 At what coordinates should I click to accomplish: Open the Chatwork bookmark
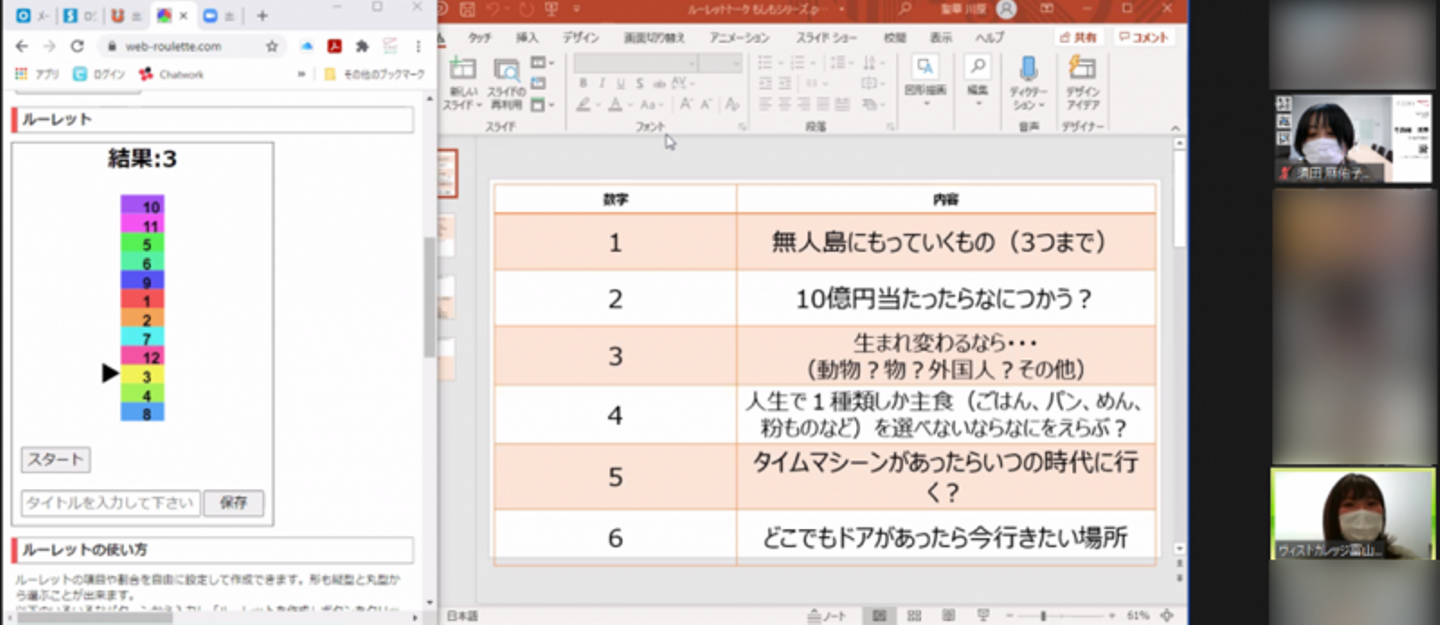(171, 74)
